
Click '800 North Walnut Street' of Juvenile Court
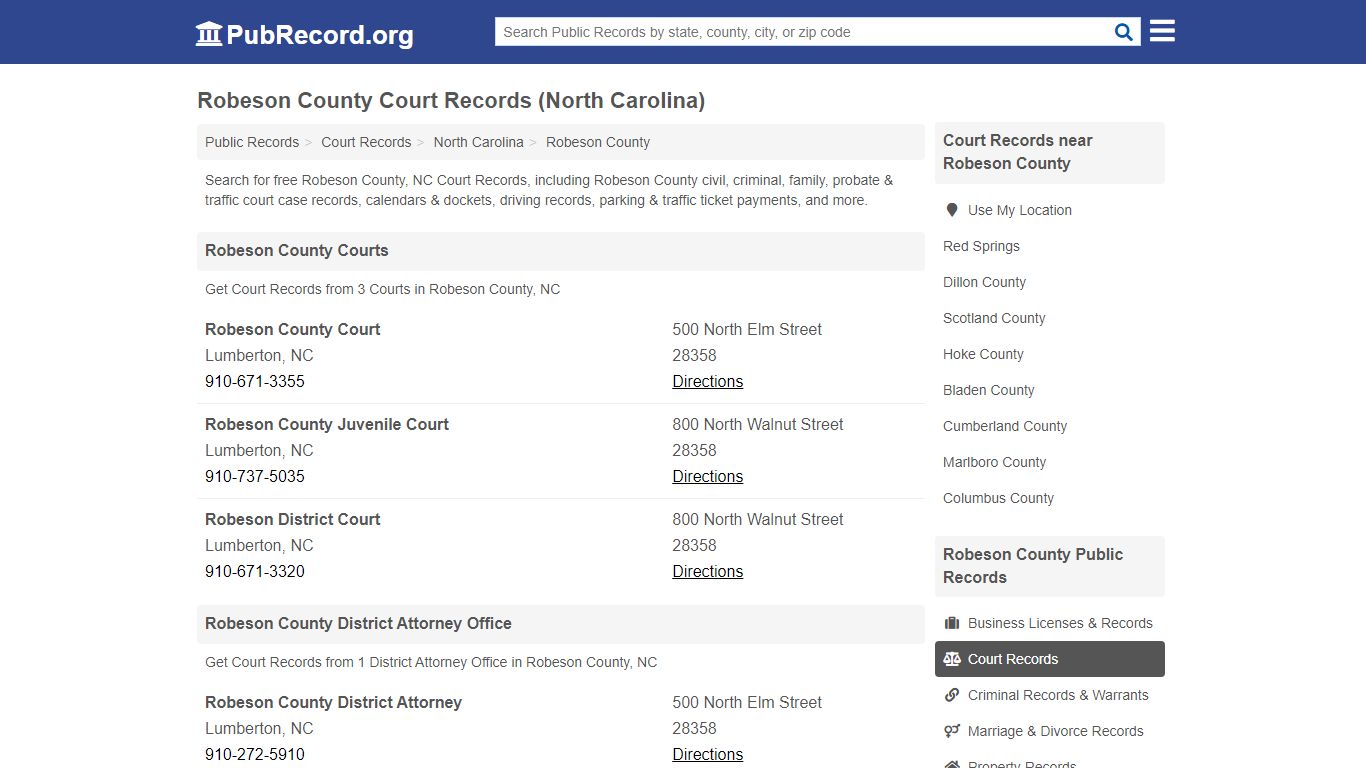point(758,424)
